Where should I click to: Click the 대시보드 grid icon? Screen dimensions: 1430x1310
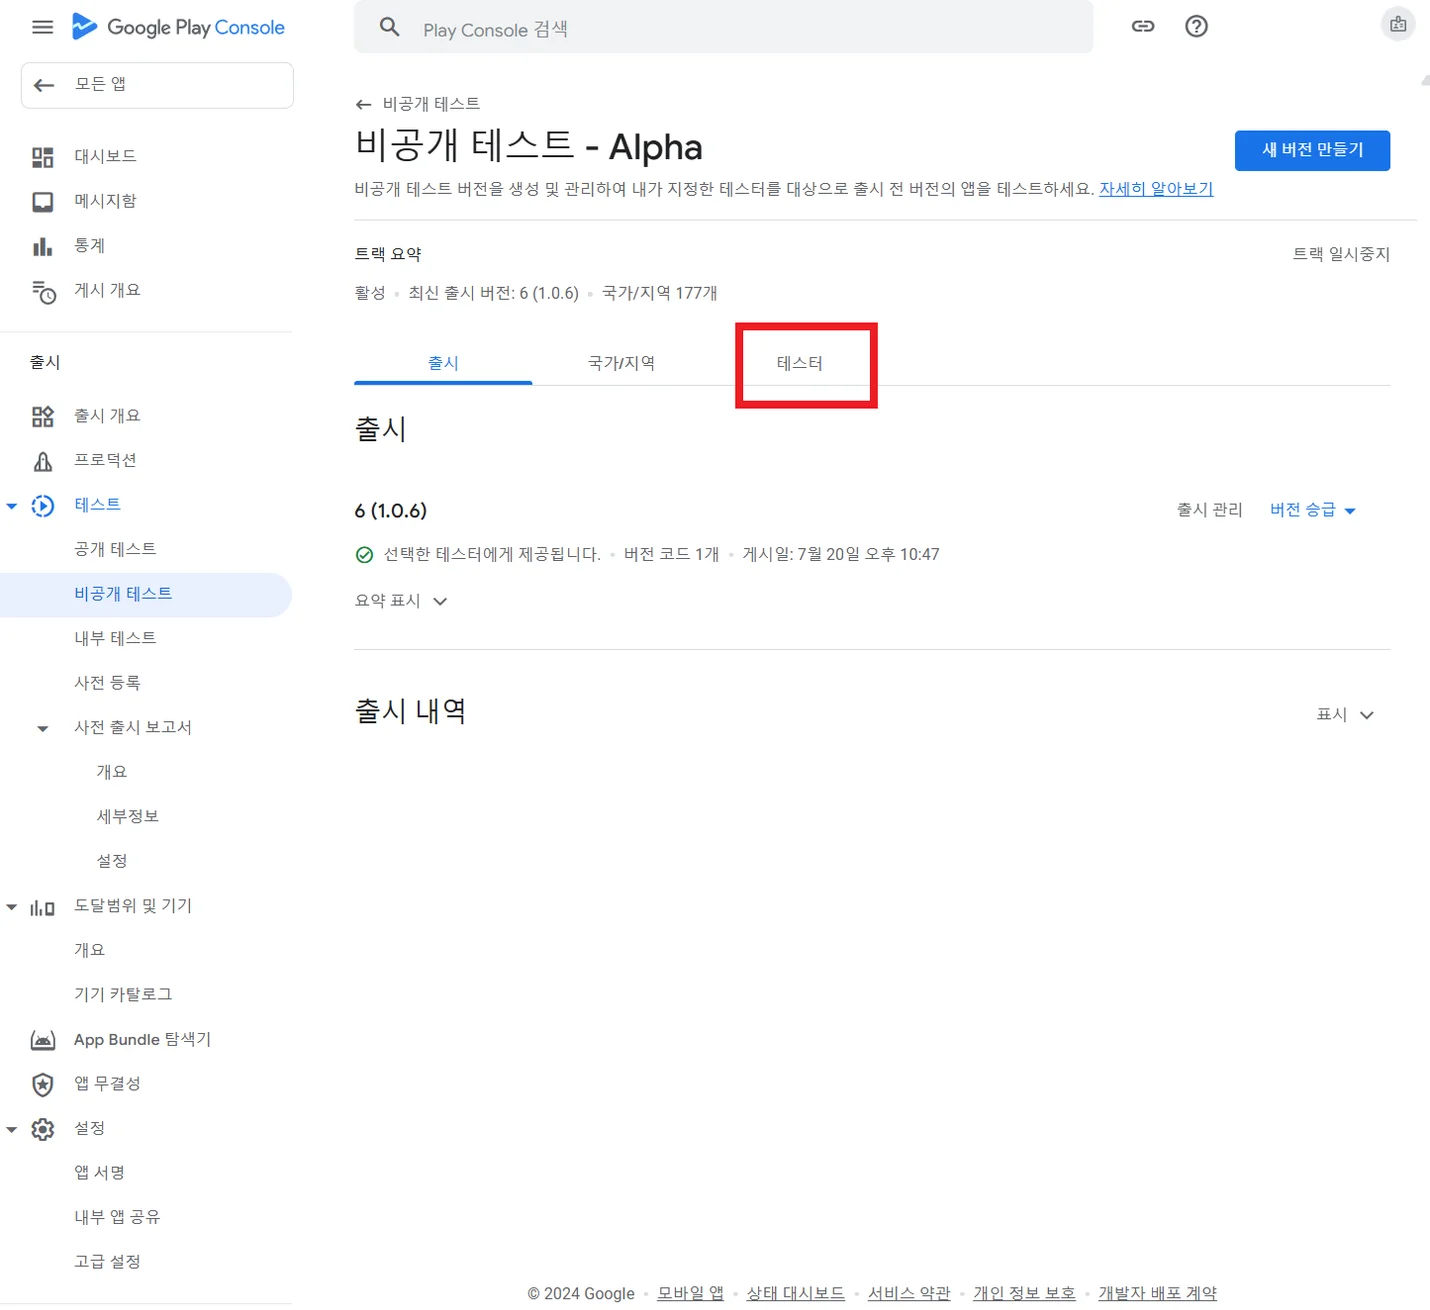(43, 157)
